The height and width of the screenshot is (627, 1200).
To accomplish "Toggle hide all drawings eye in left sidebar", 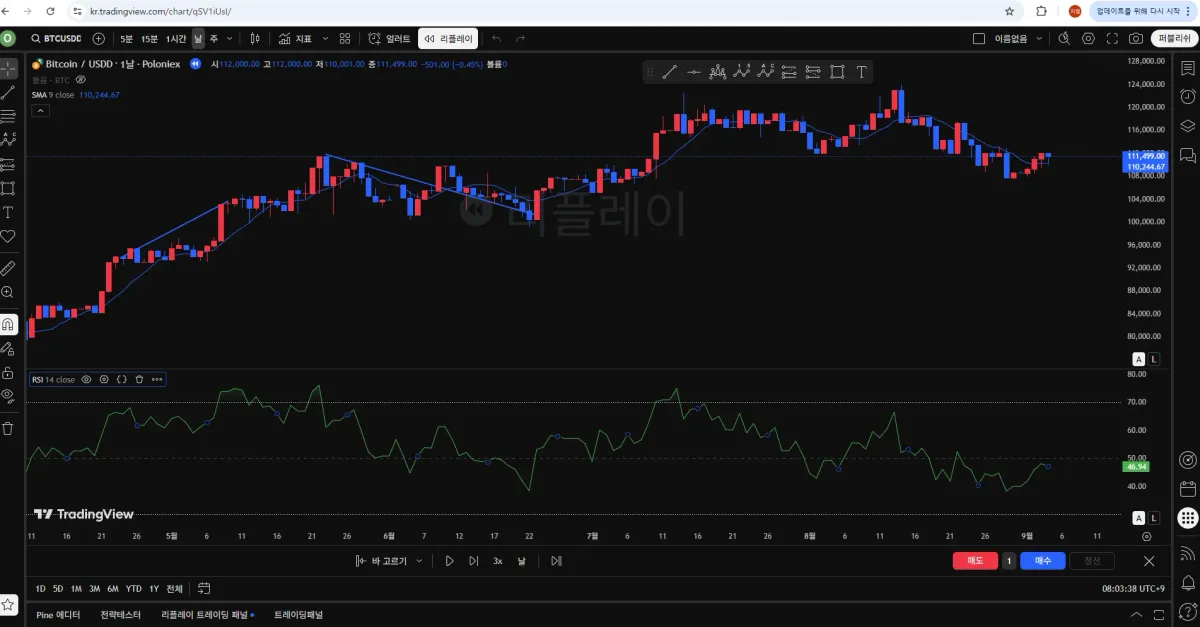I will click(8, 395).
